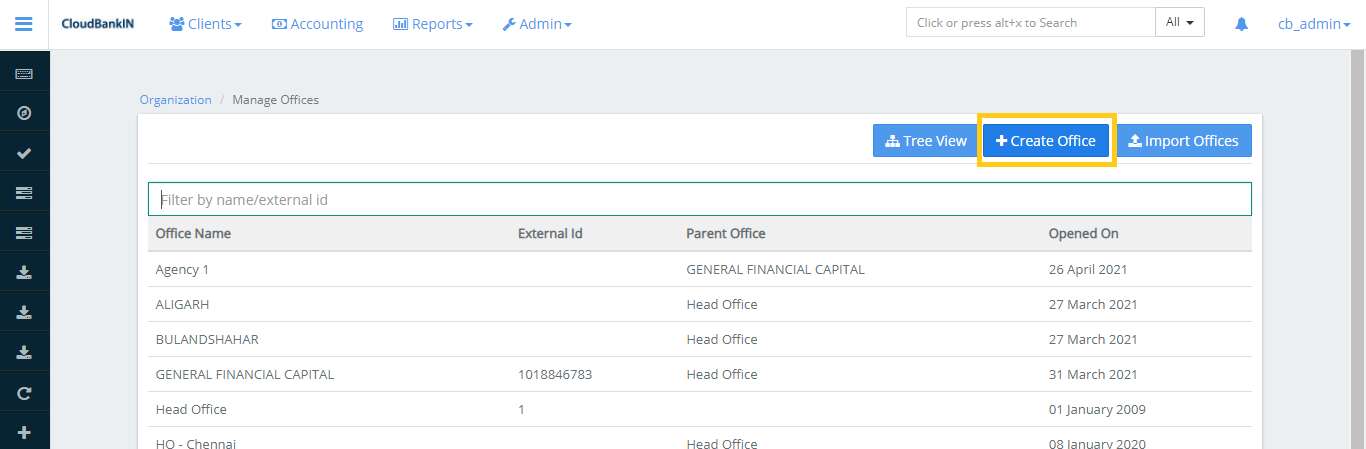
Task: Expand the Reports dropdown menu
Action: coord(432,24)
